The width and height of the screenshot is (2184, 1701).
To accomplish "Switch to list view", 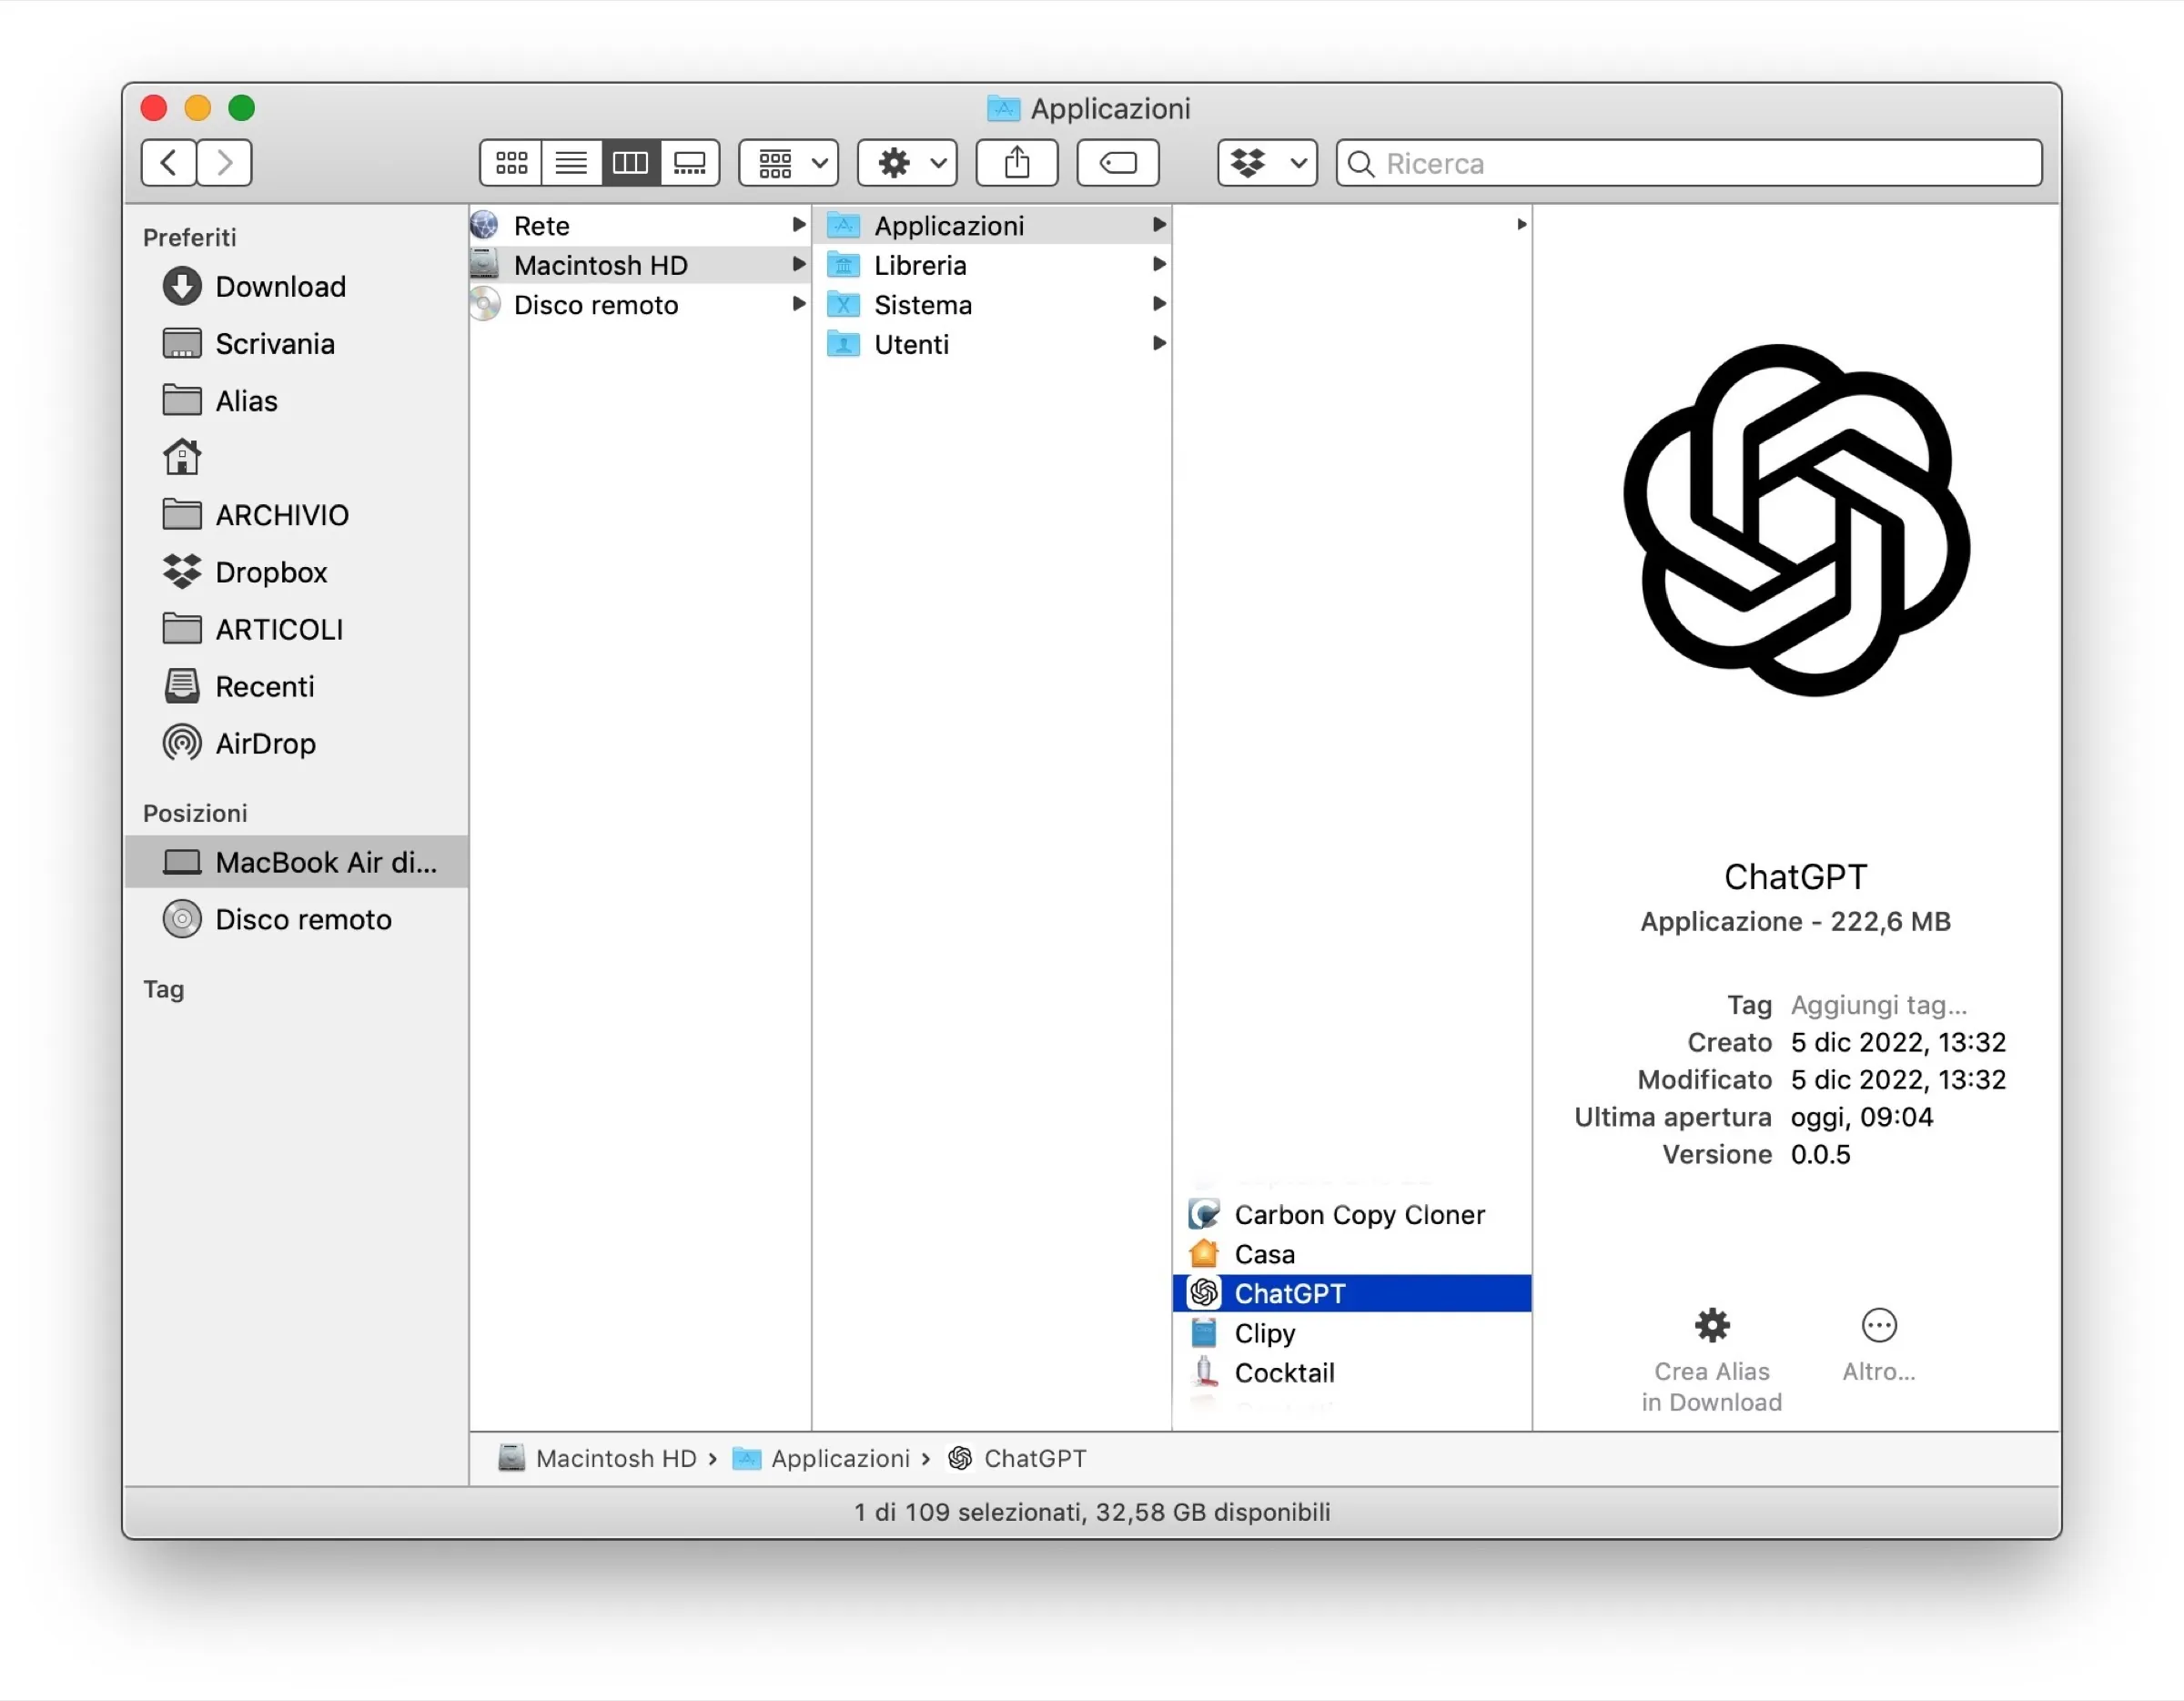I will (x=571, y=162).
